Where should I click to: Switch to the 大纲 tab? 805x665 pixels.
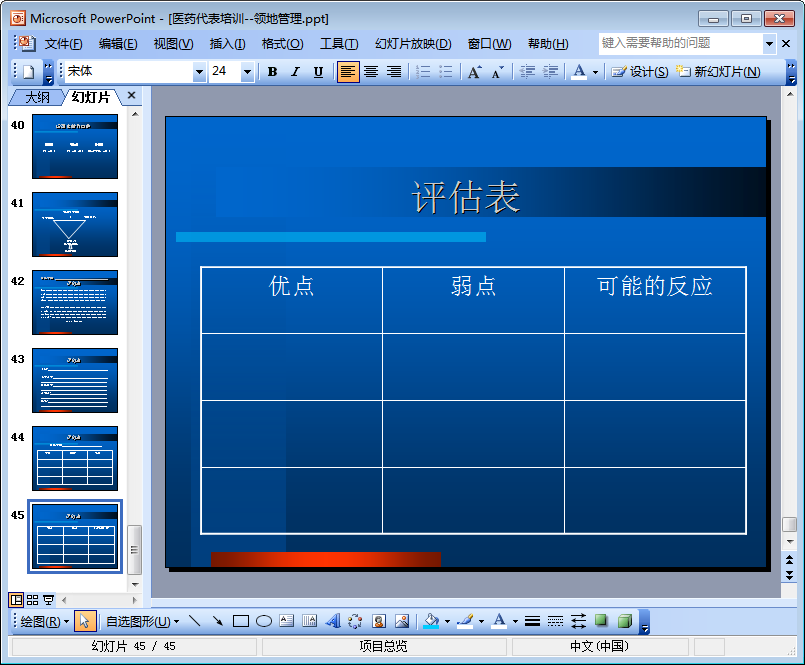pos(37,97)
